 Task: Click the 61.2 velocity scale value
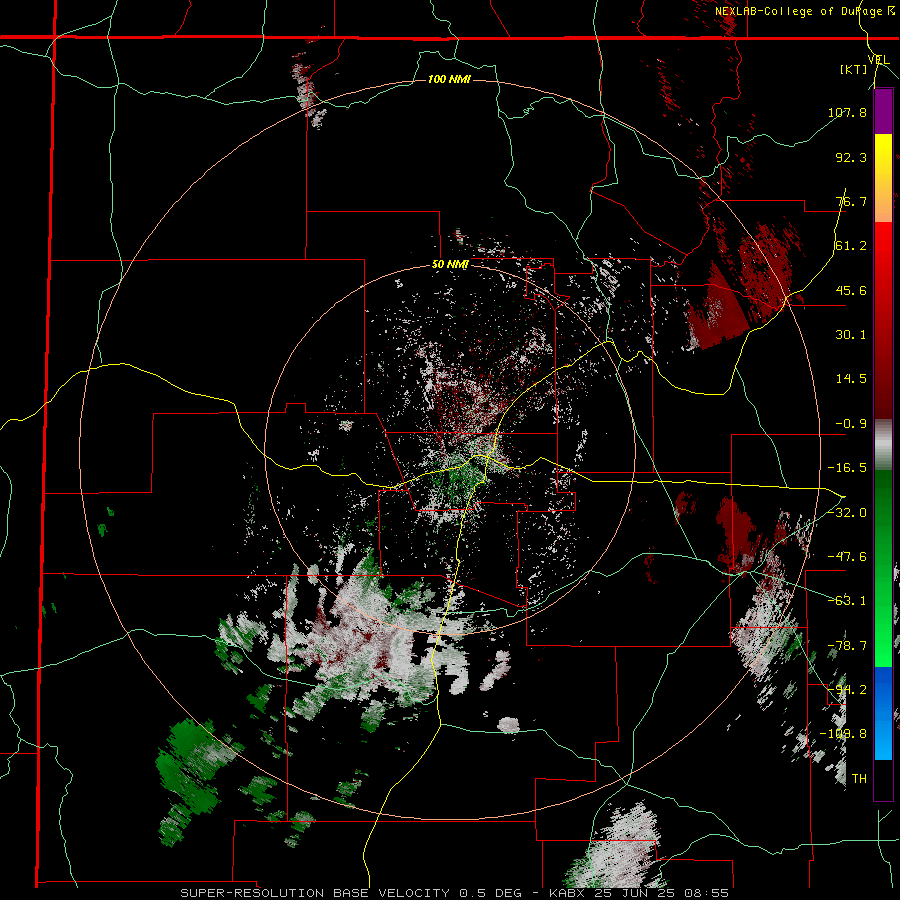click(x=851, y=246)
